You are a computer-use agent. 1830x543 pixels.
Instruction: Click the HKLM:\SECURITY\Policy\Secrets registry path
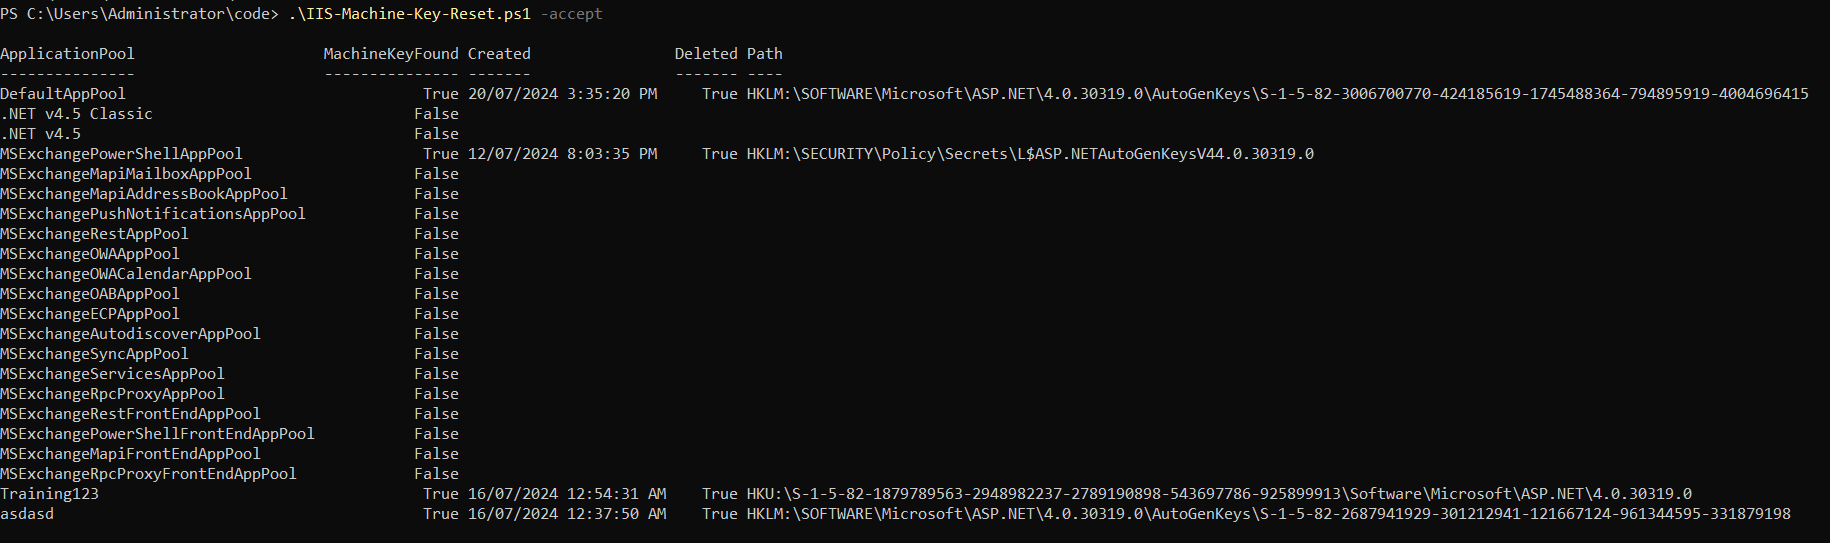pyautogui.click(x=1030, y=154)
